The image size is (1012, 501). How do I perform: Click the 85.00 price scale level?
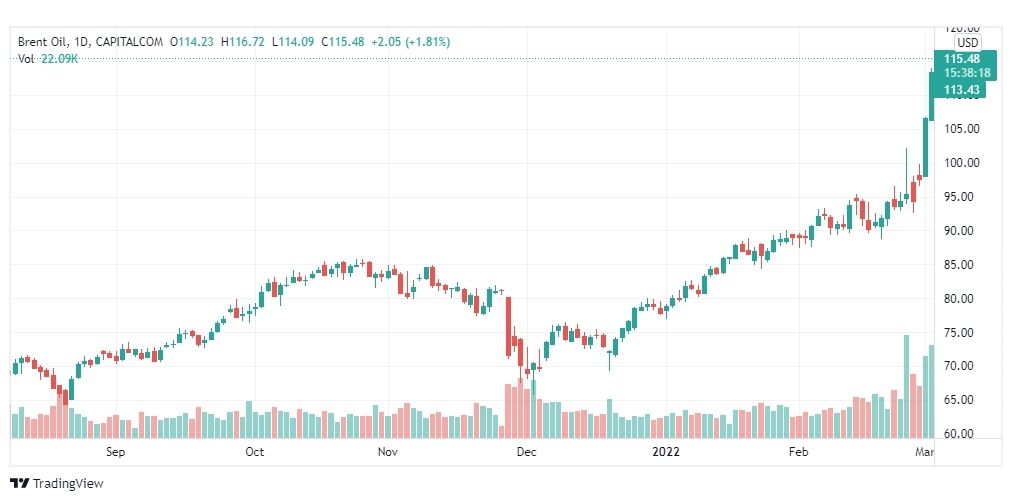(962, 265)
